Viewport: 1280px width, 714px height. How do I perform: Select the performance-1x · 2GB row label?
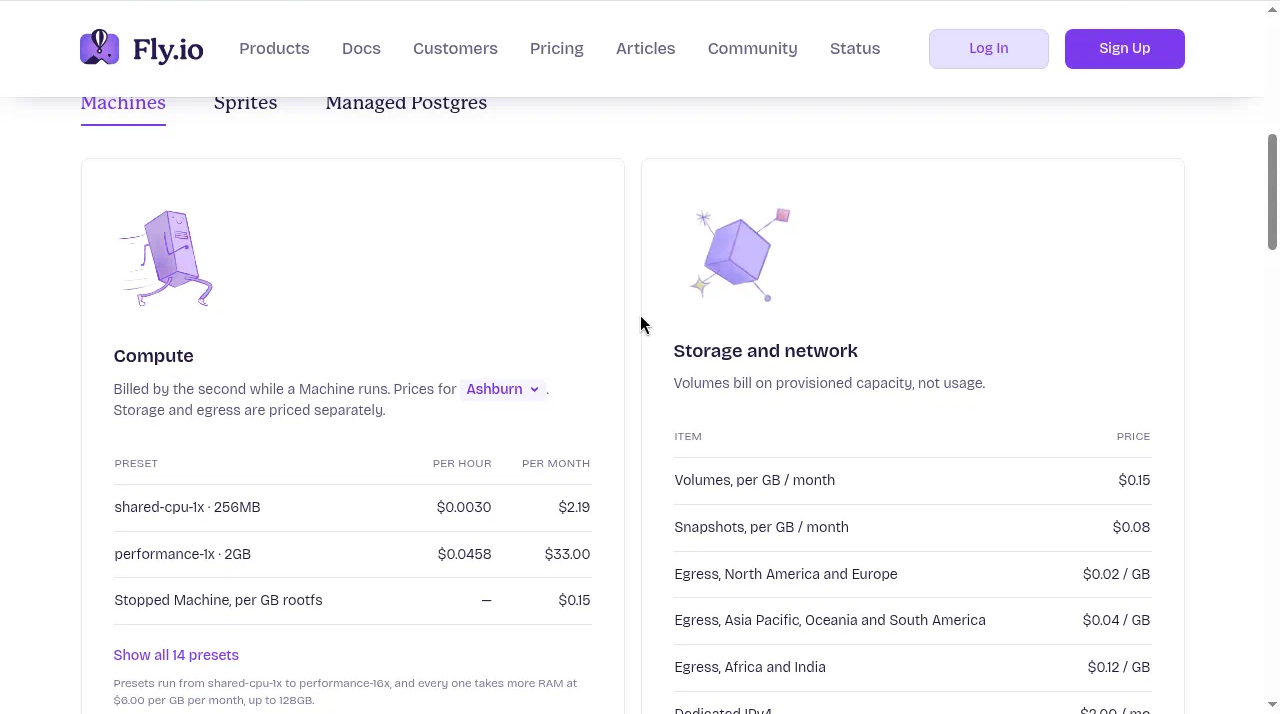click(182, 554)
